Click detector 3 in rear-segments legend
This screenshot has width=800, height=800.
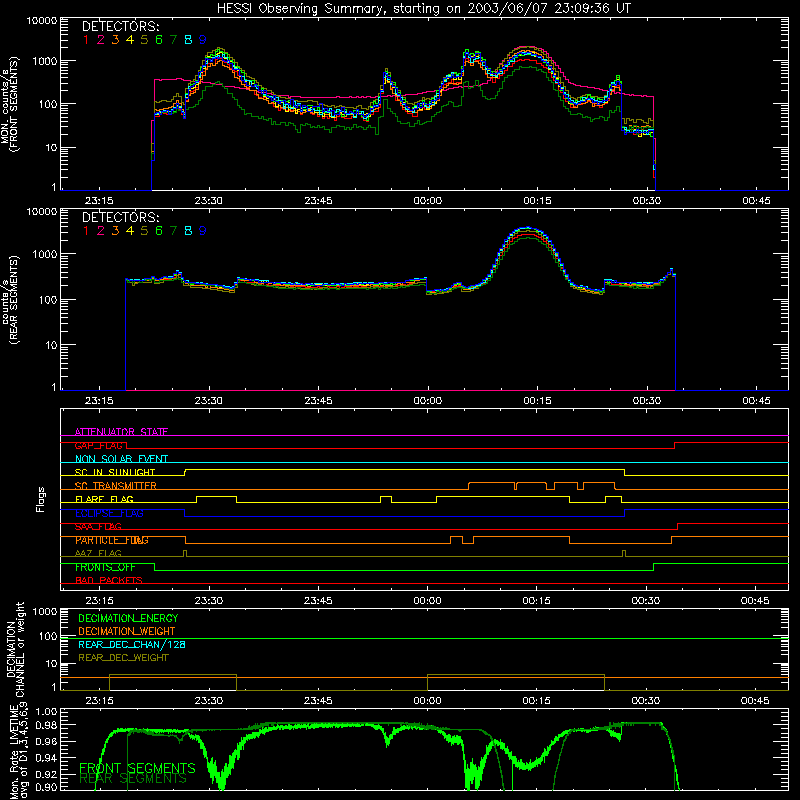pyautogui.click(x=115, y=231)
